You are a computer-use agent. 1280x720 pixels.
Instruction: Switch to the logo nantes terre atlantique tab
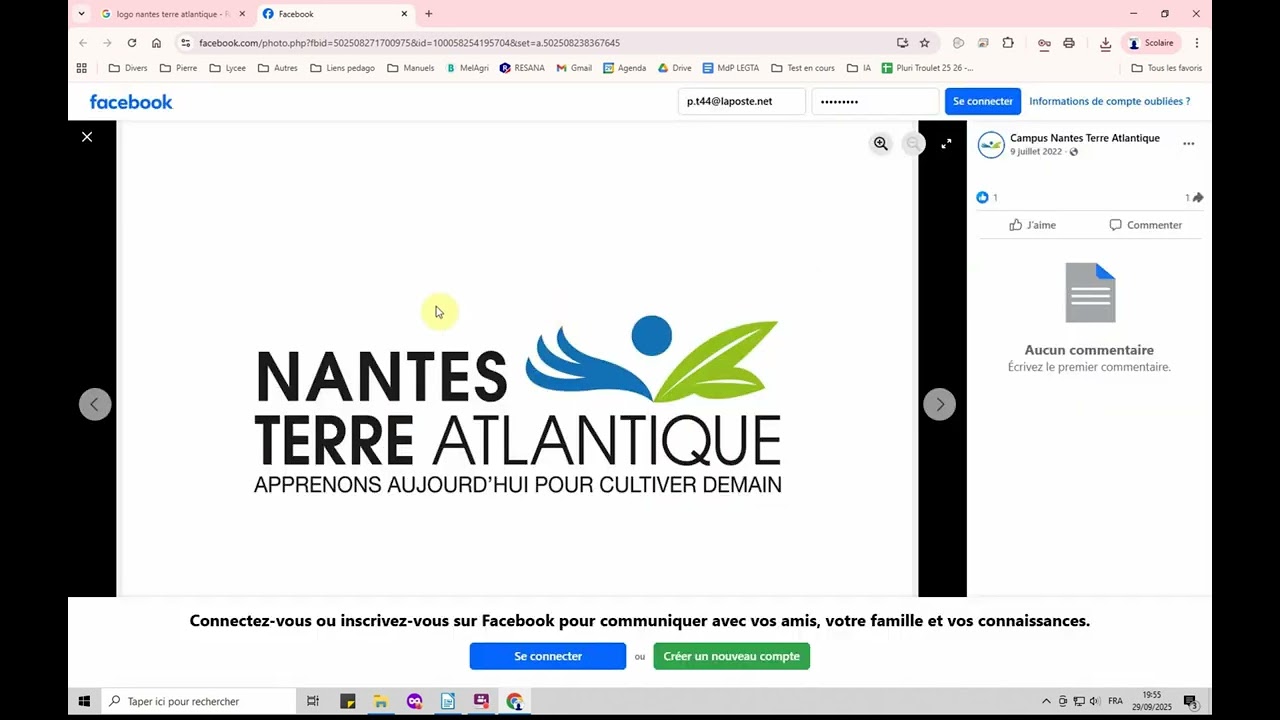[172, 14]
